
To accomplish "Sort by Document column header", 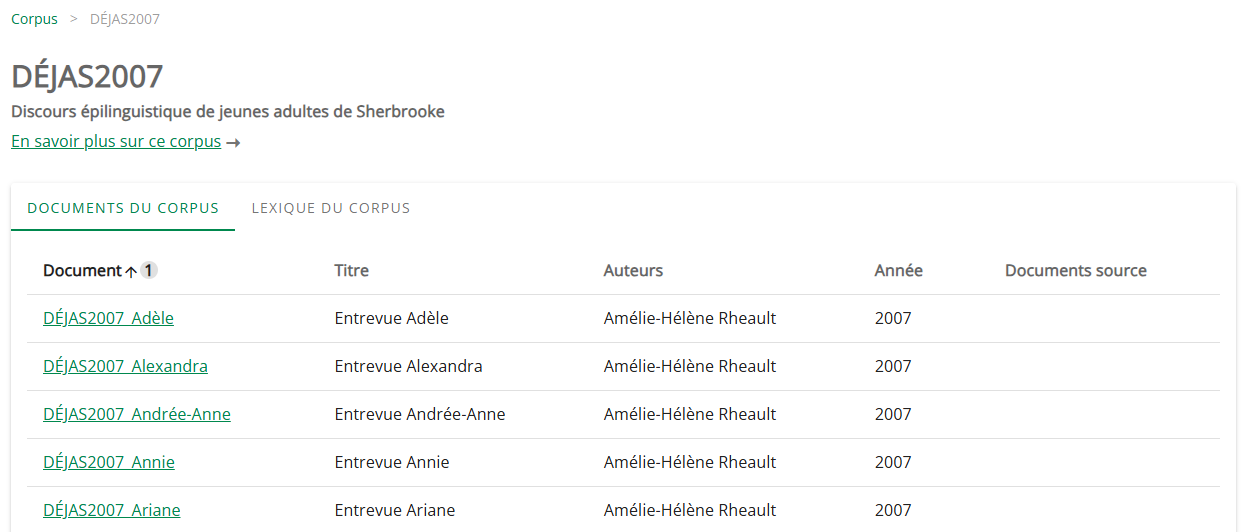I will pyautogui.click(x=82, y=270).
